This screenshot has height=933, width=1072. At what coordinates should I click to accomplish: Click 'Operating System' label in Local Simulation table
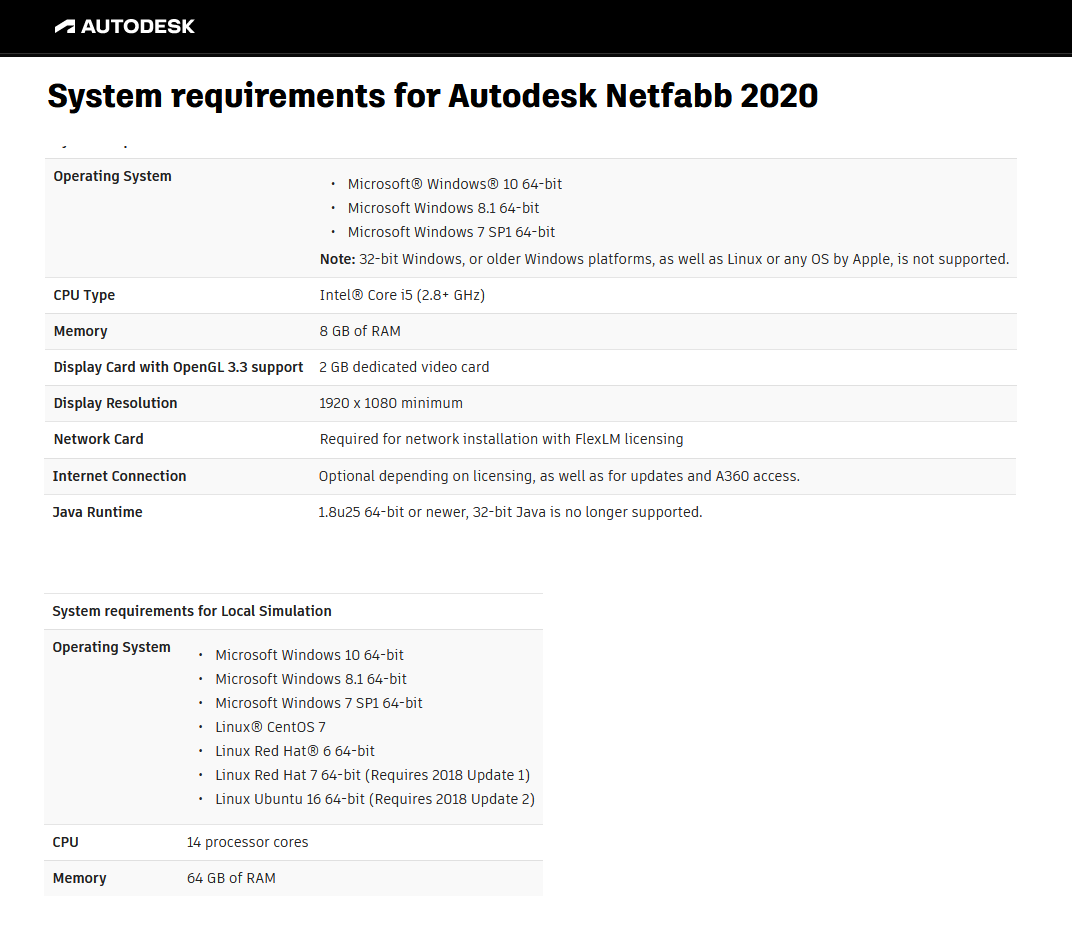(x=111, y=647)
